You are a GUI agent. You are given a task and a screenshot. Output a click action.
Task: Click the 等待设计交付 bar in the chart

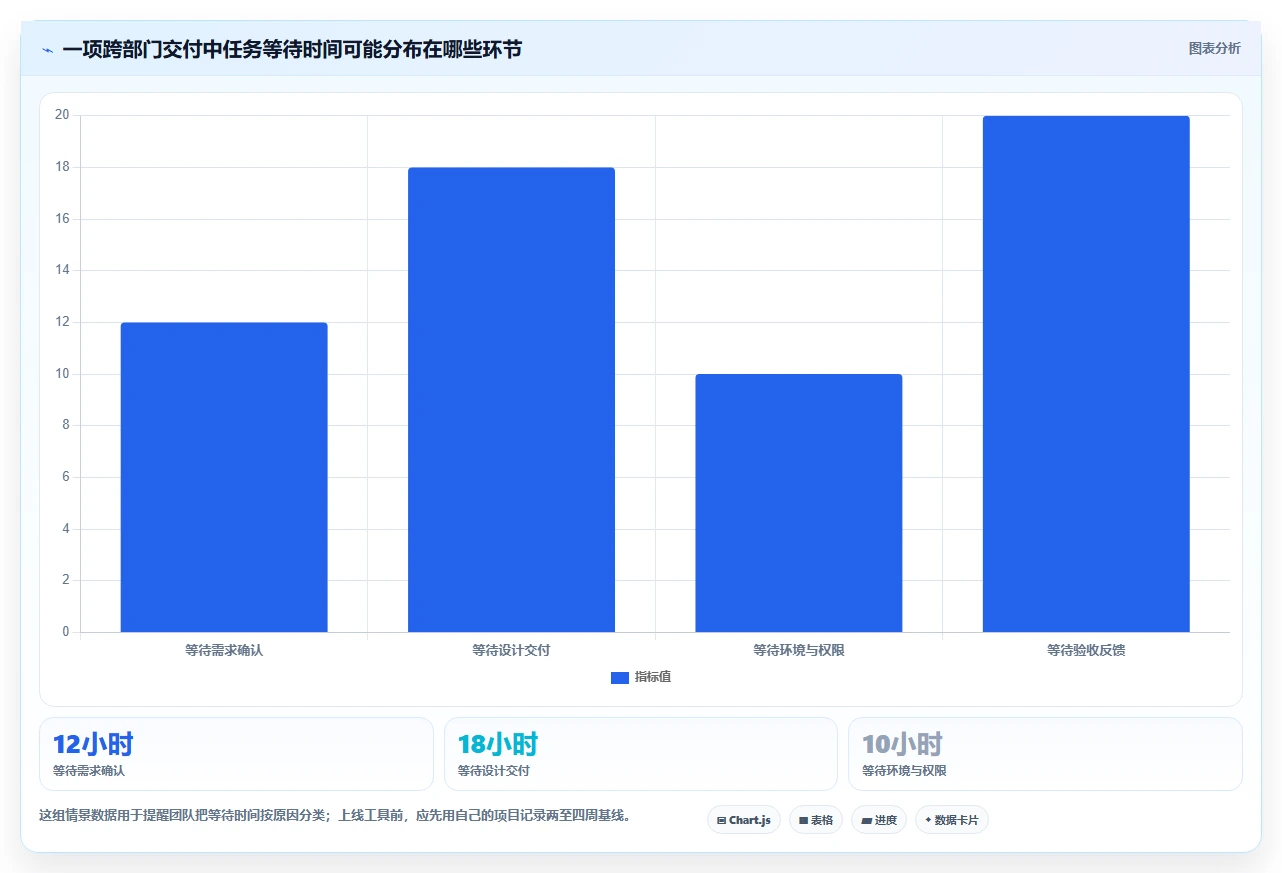click(511, 400)
